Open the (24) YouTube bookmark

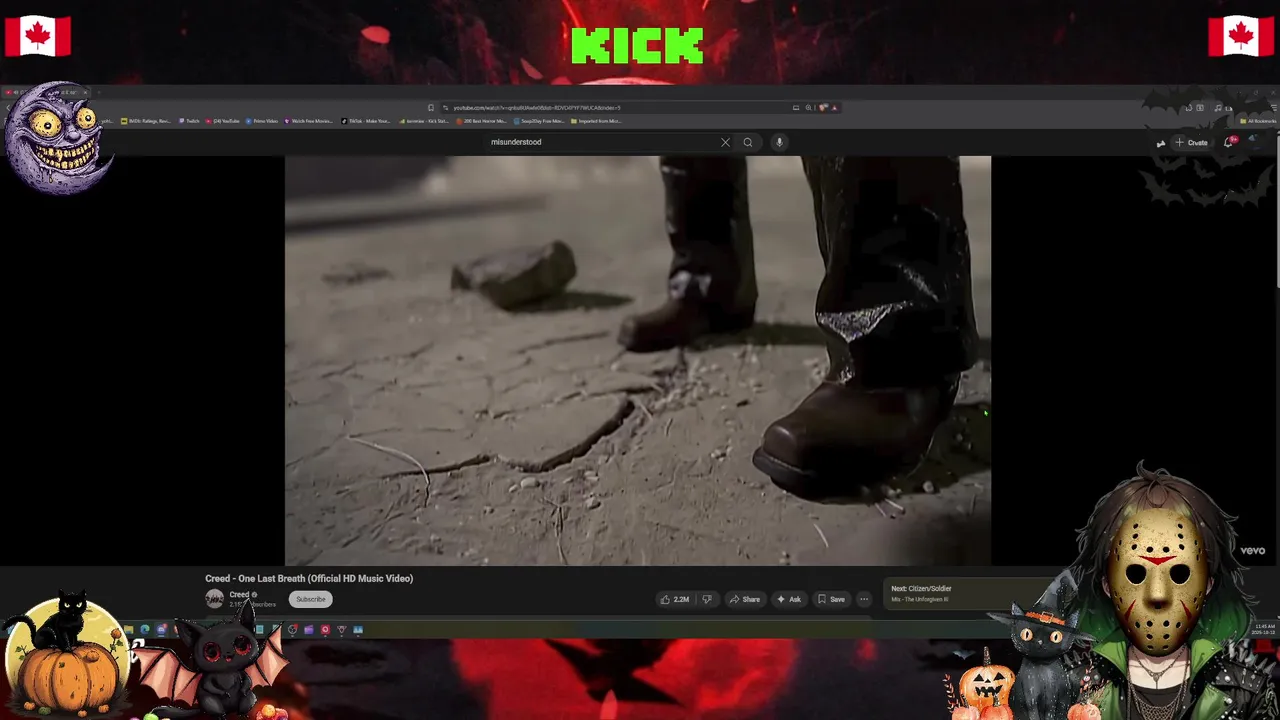point(223,121)
